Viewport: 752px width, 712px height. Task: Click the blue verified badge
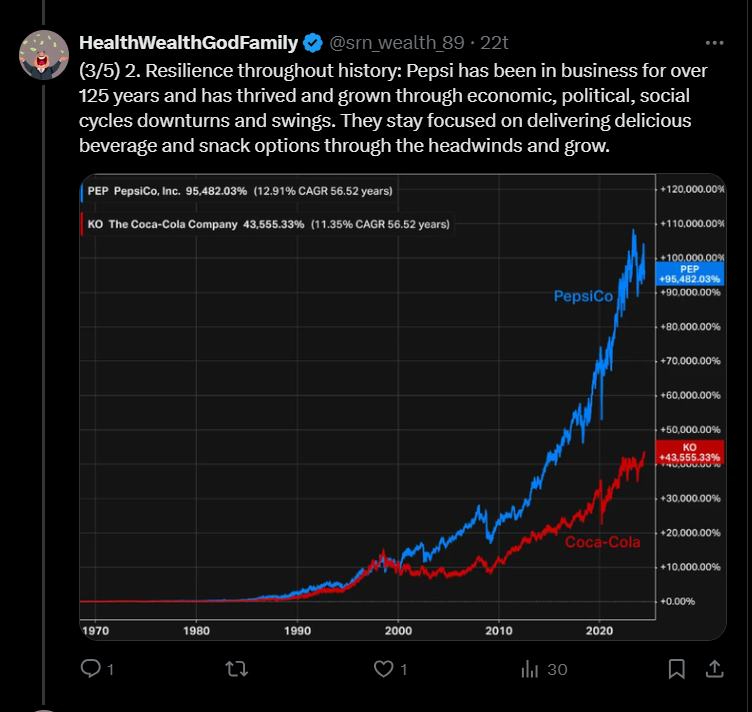[313, 43]
